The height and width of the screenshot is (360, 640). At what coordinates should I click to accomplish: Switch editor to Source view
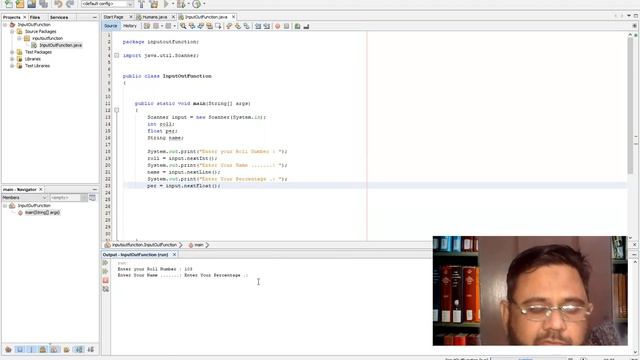click(111, 26)
